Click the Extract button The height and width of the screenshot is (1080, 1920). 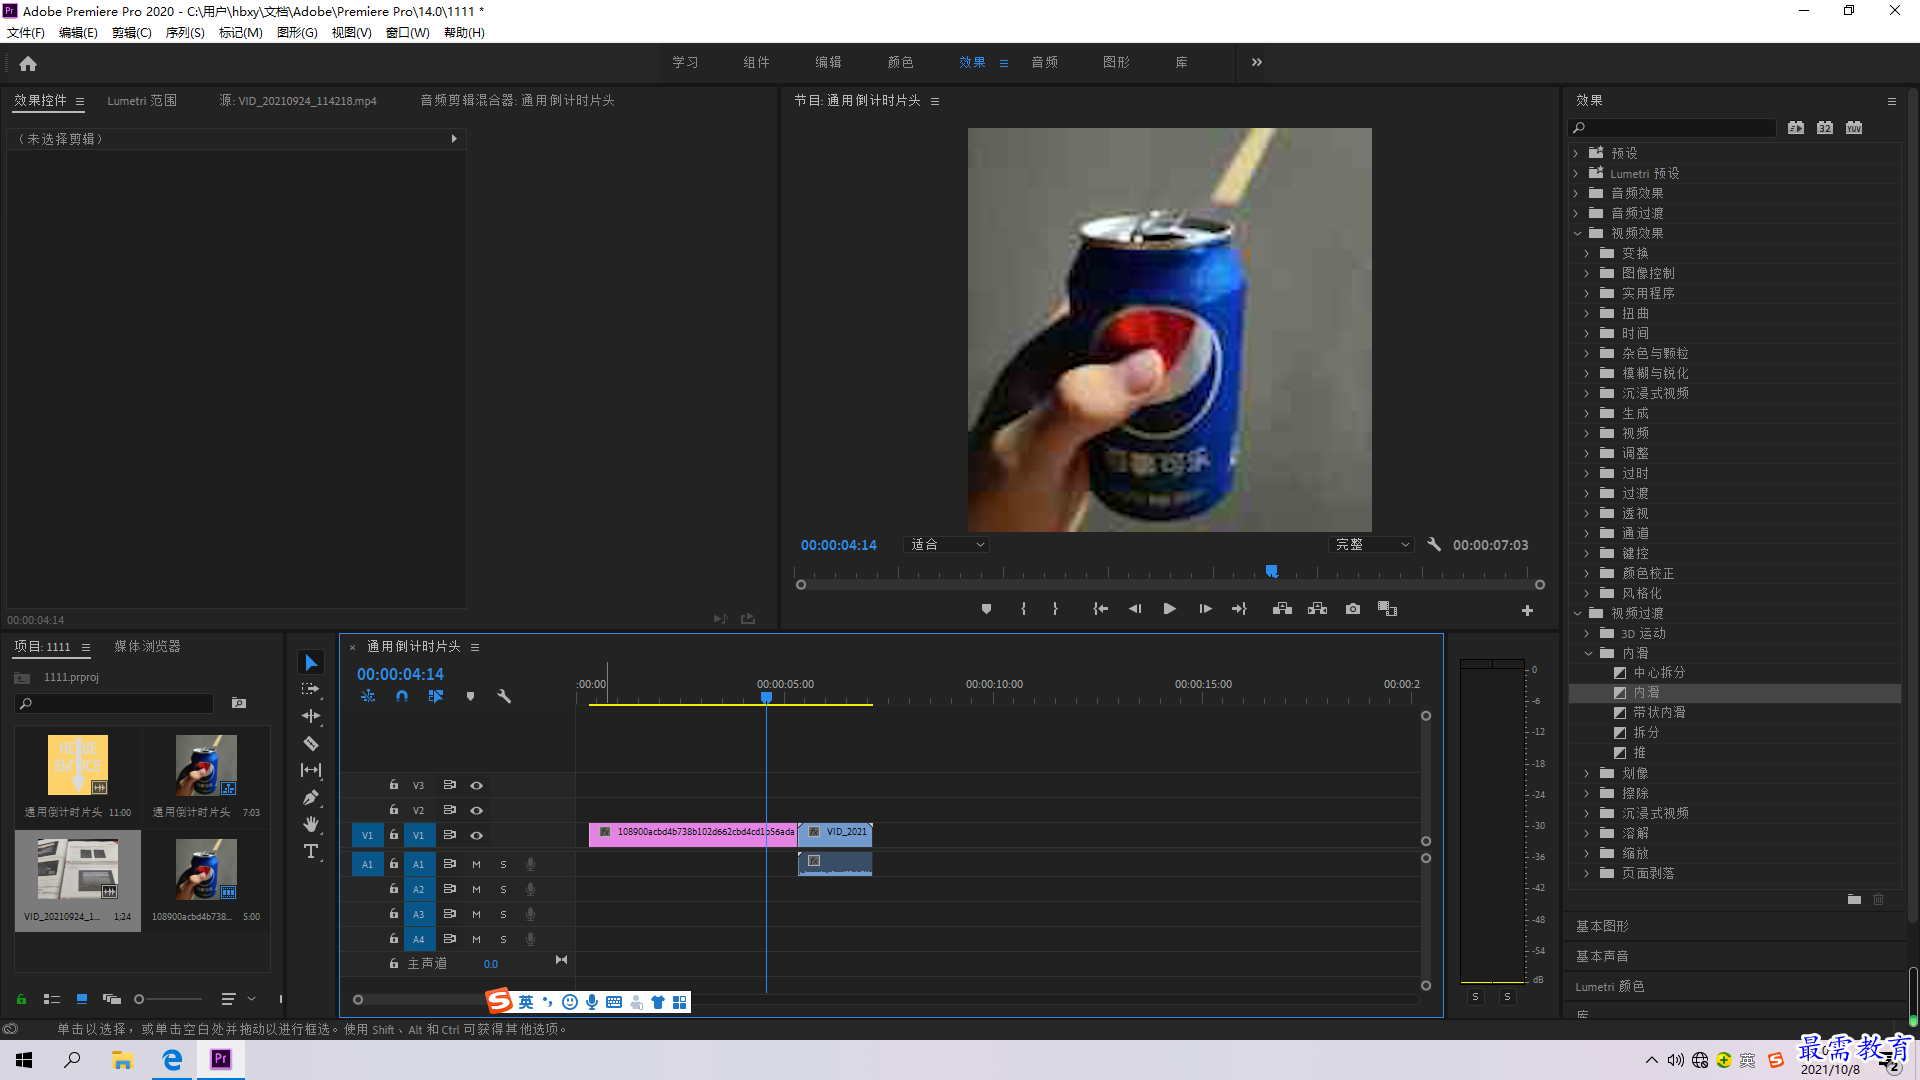click(x=1317, y=609)
